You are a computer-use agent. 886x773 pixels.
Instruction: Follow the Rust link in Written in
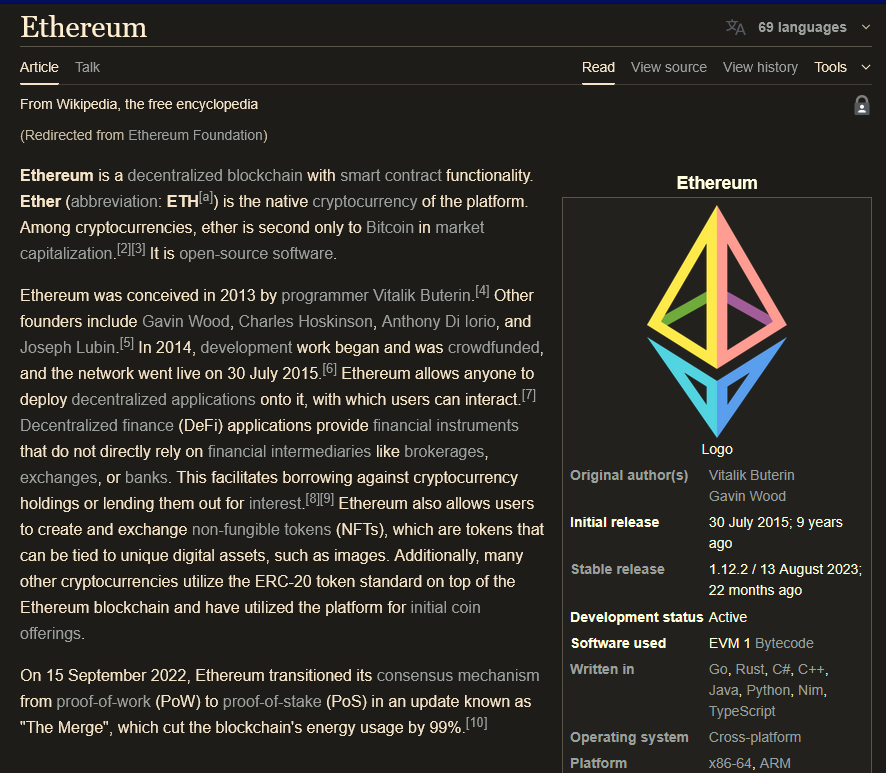click(x=749, y=669)
